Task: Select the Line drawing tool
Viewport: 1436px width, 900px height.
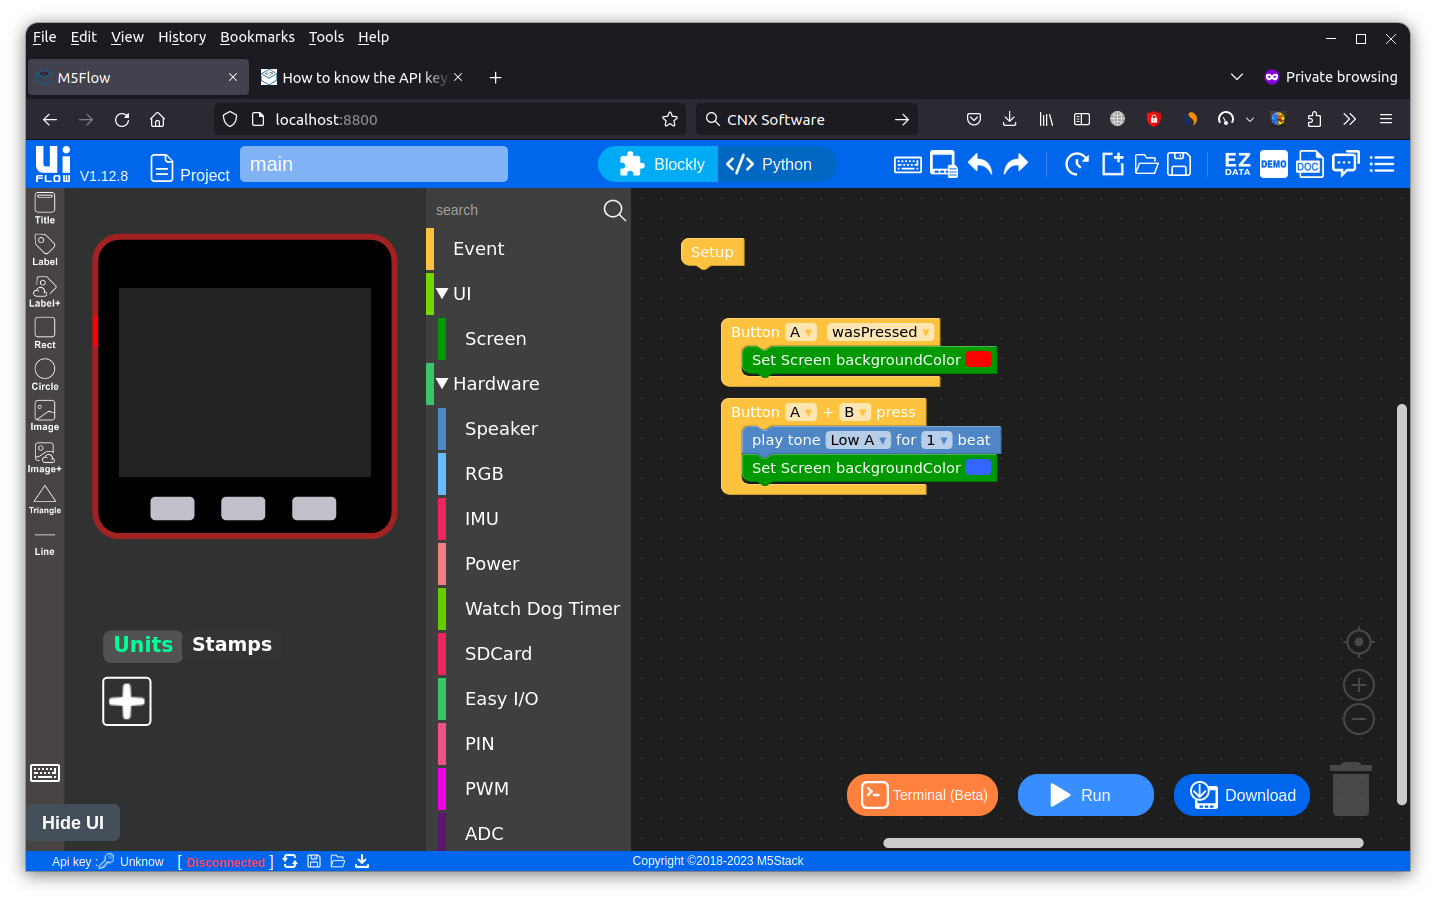Action: (45, 542)
